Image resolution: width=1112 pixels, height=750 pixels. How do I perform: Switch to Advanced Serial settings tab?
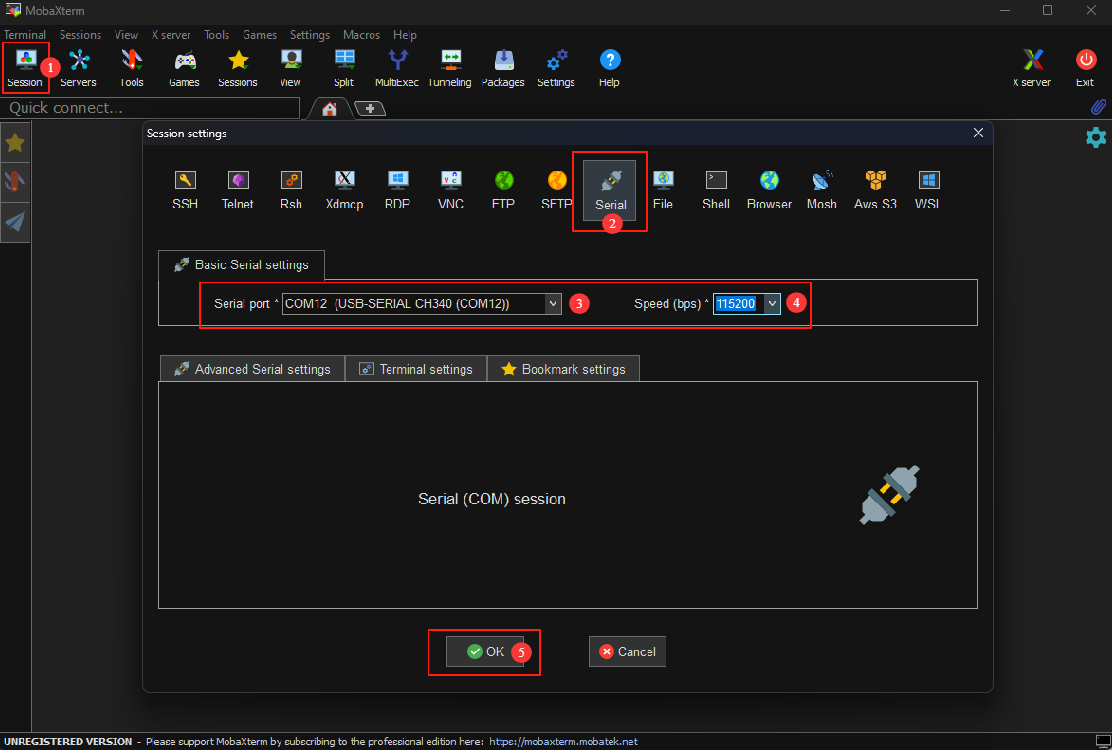pos(252,369)
